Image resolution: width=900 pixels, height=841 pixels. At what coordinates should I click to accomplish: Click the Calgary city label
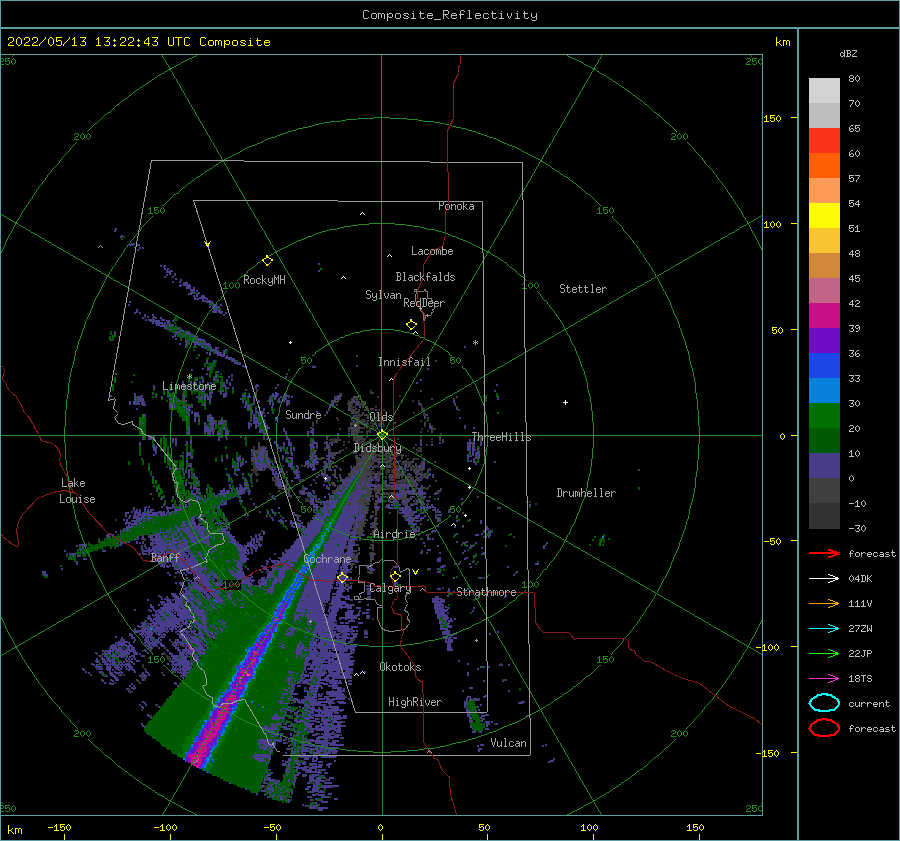390,588
